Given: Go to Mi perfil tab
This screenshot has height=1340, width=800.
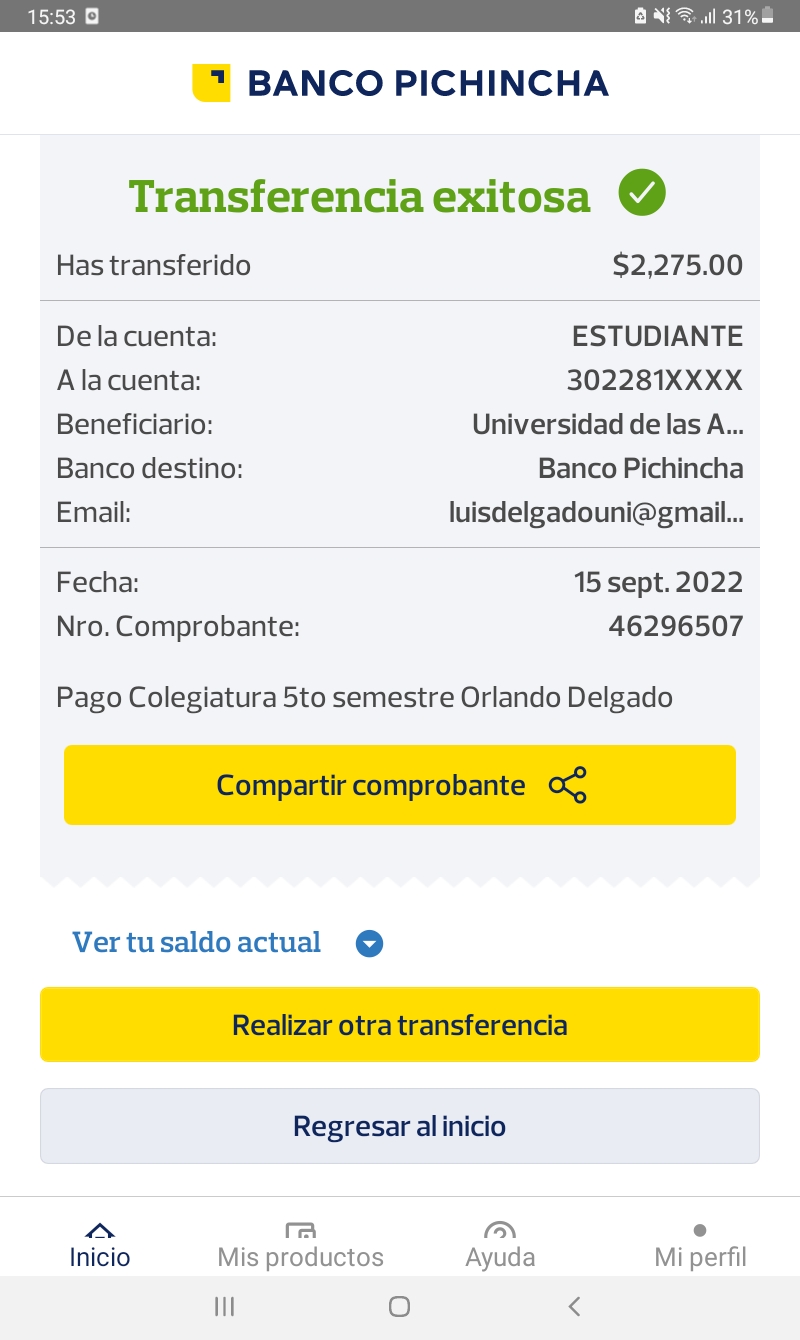Looking at the screenshot, I should pyautogui.click(x=700, y=1246).
